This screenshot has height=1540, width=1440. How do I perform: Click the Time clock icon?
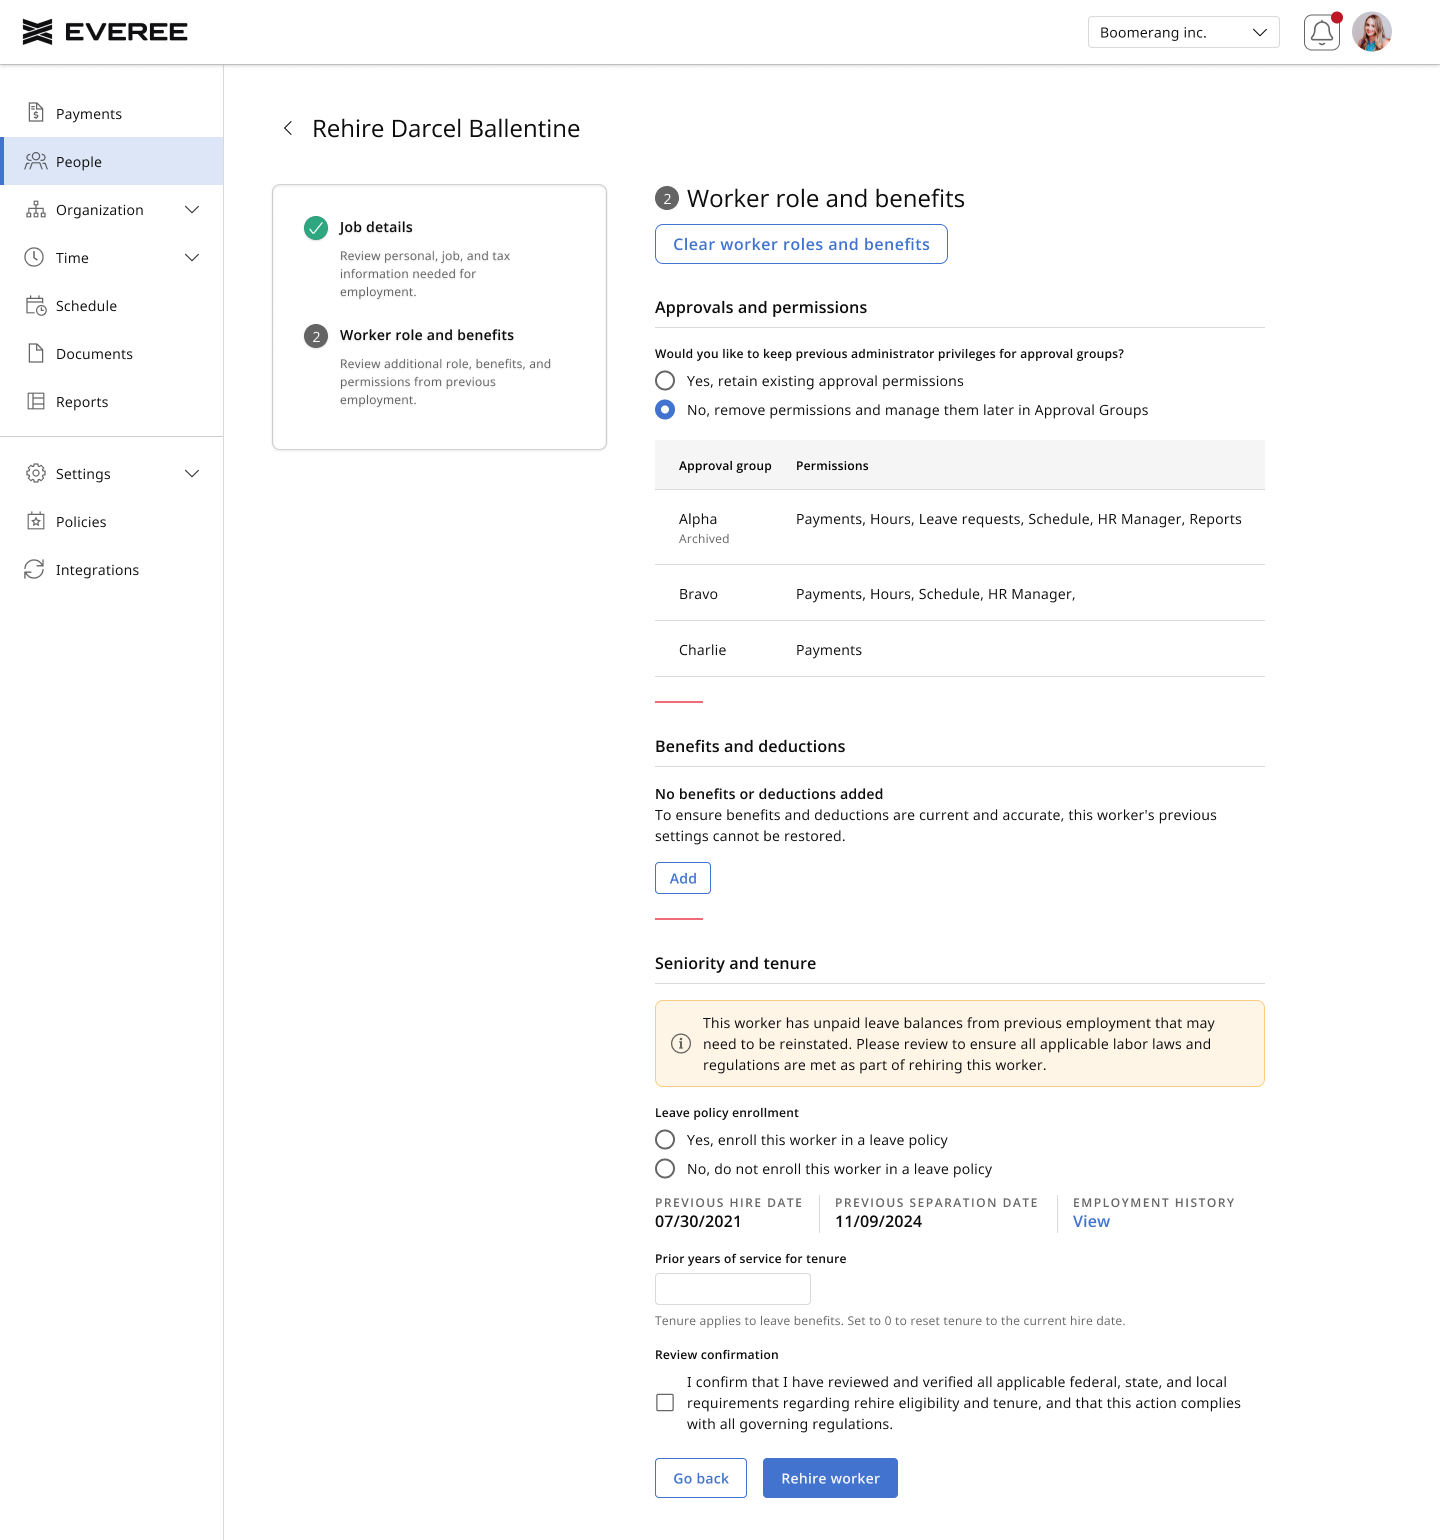[34, 257]
